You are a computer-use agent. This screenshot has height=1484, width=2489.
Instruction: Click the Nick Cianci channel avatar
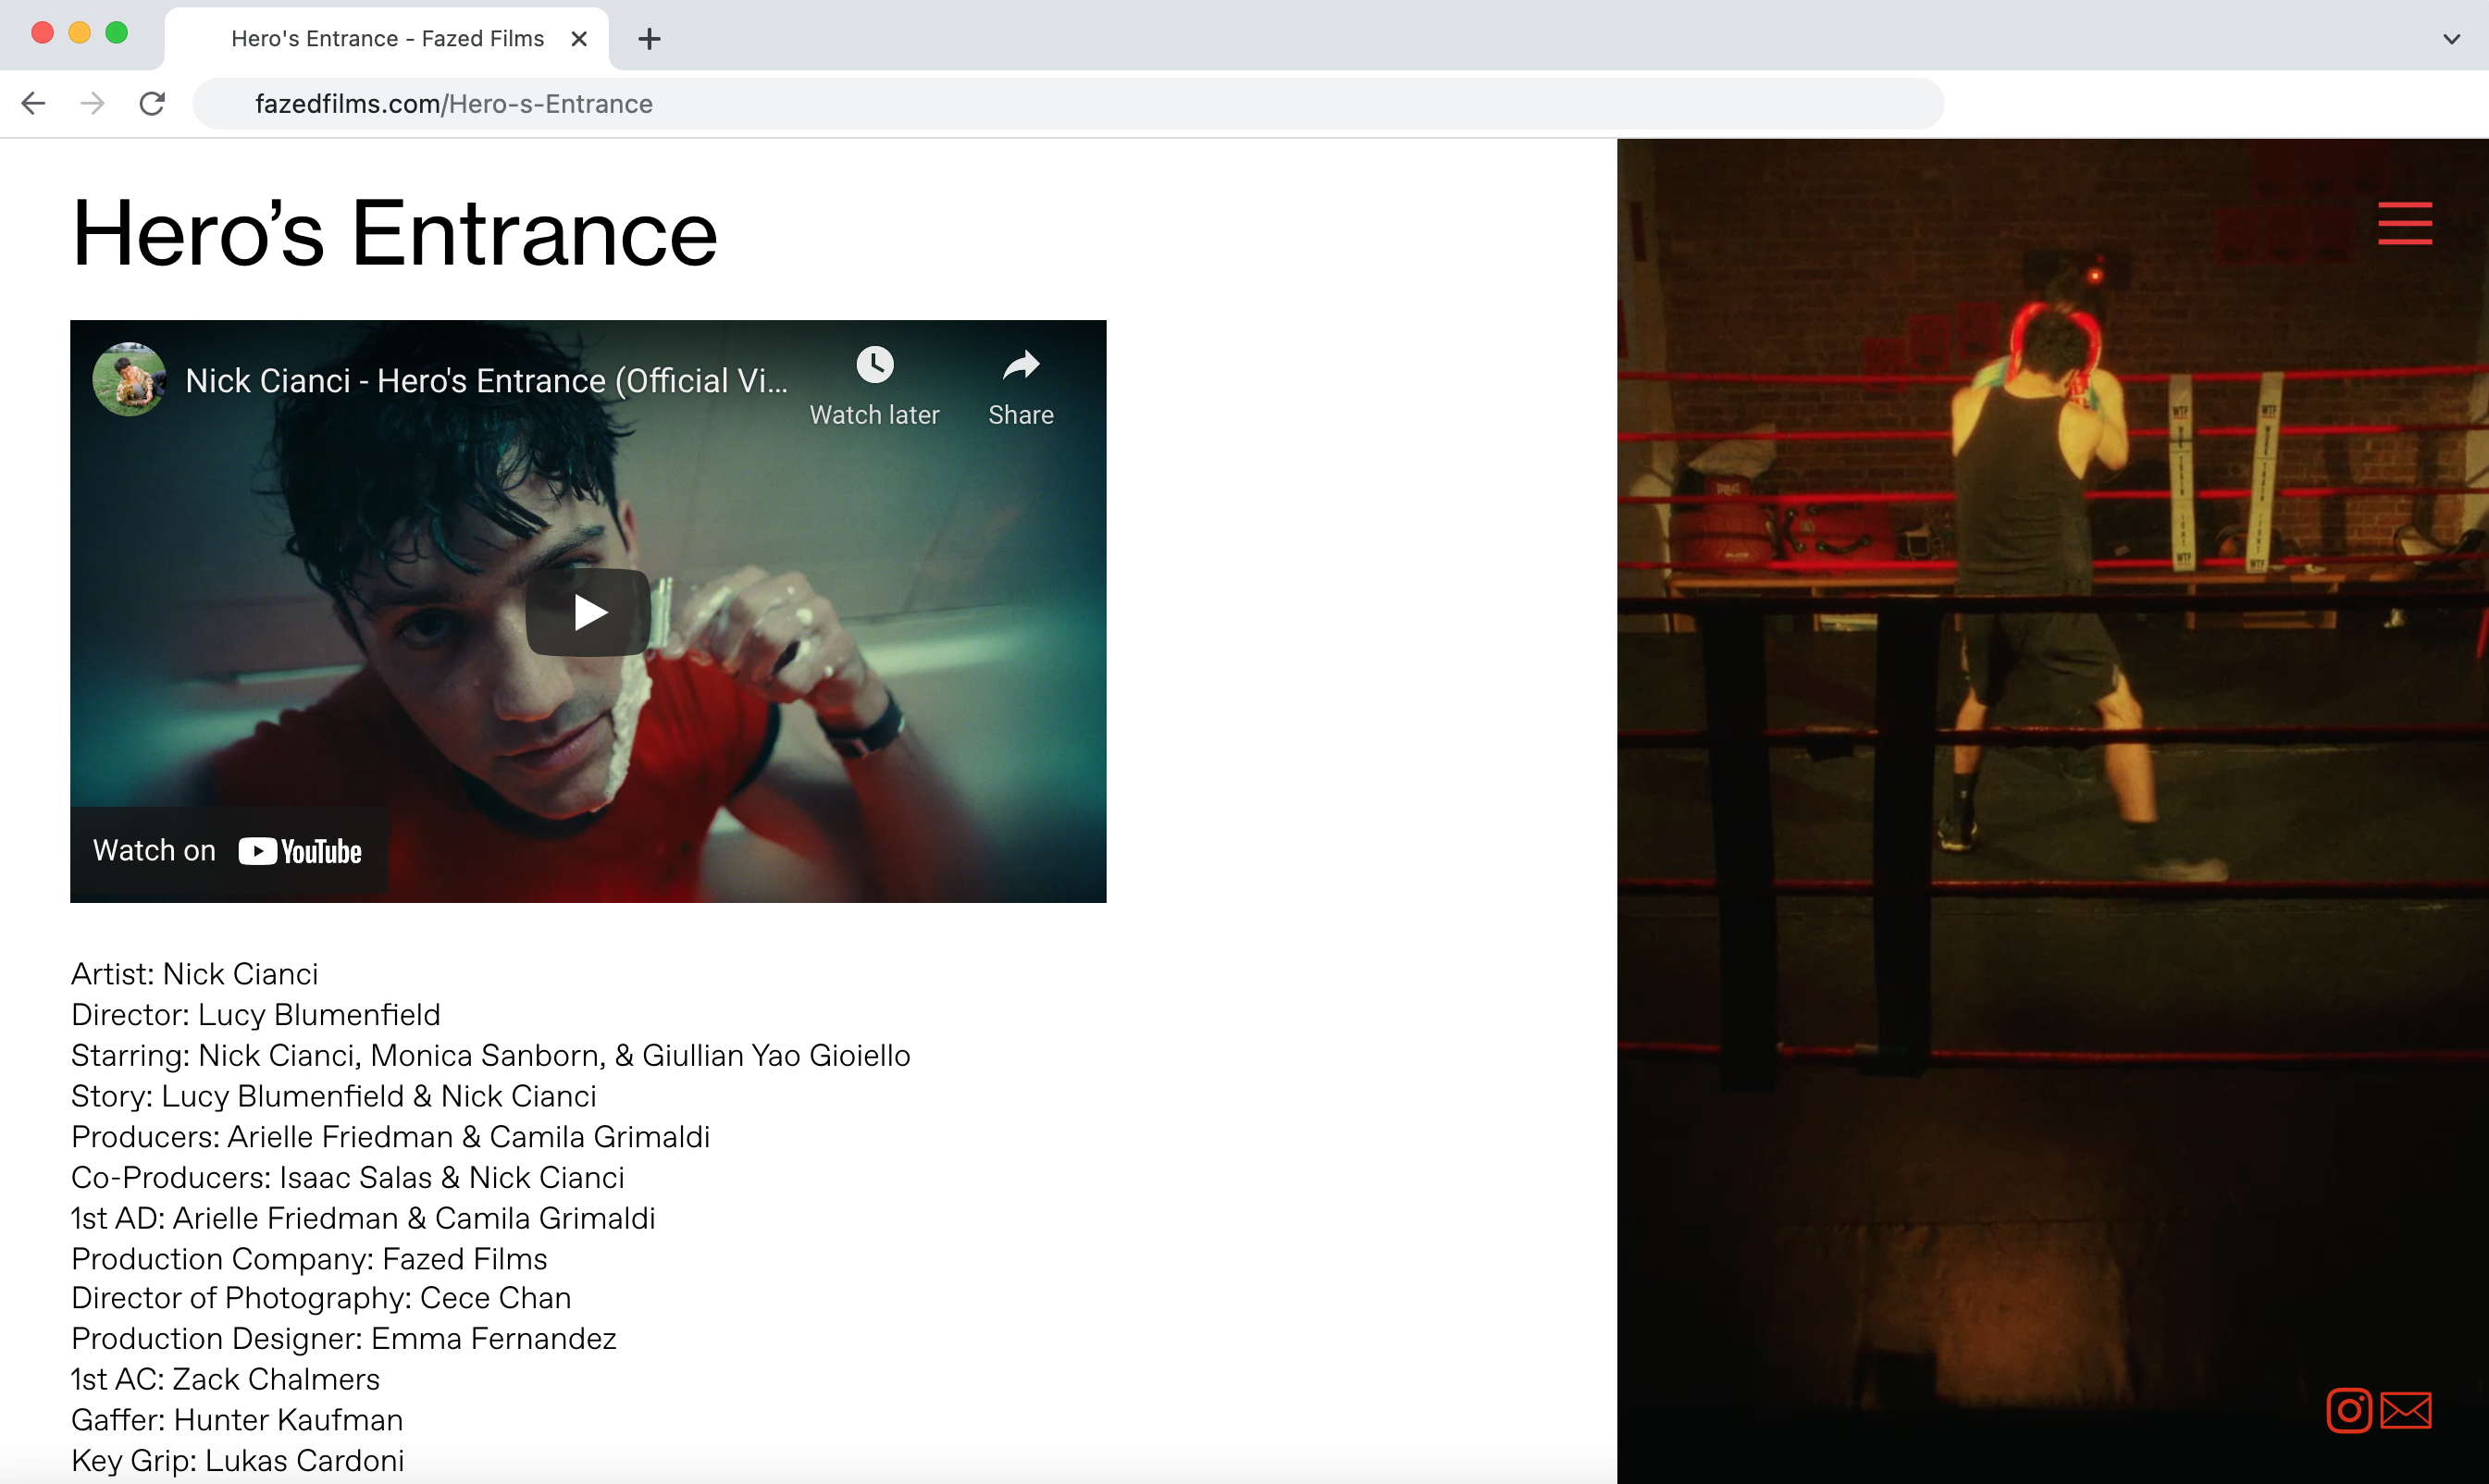[129, 380]
